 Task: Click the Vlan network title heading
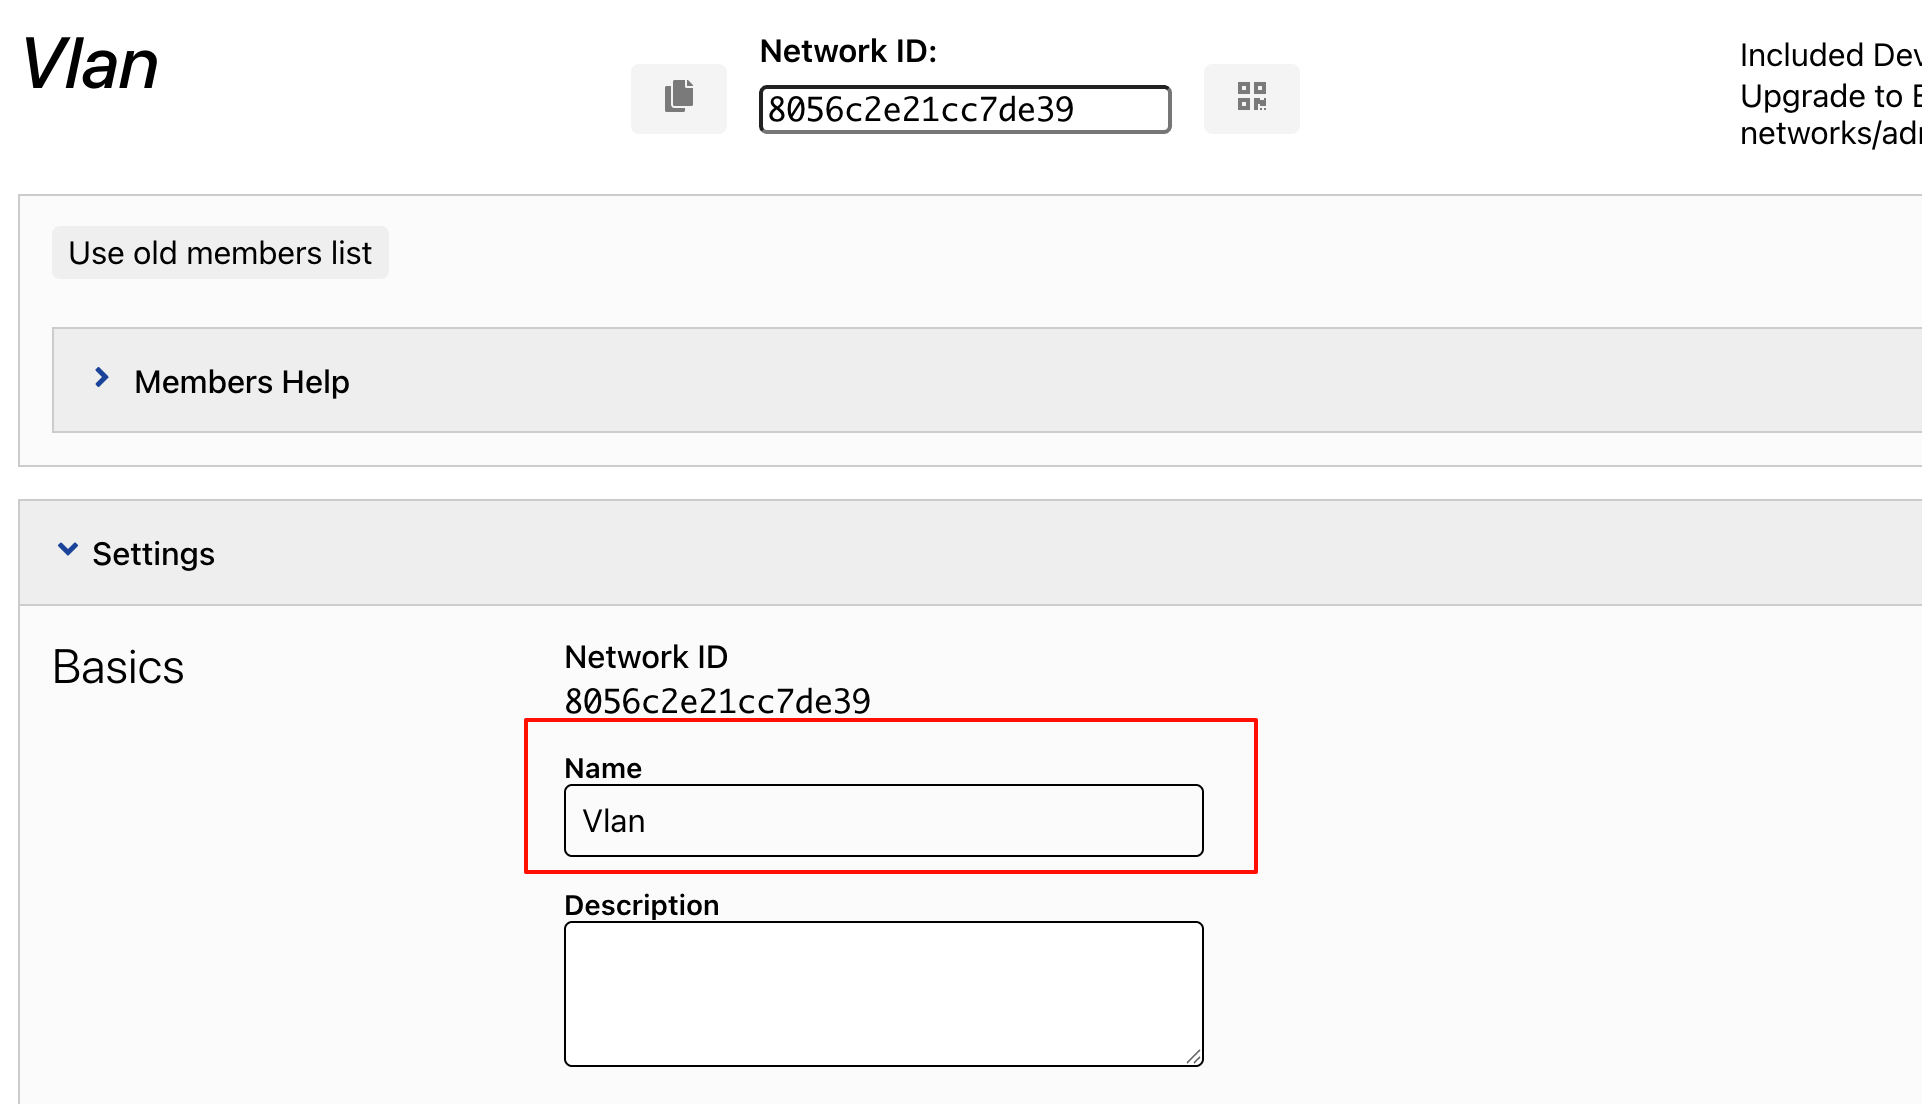pos(90,65)
